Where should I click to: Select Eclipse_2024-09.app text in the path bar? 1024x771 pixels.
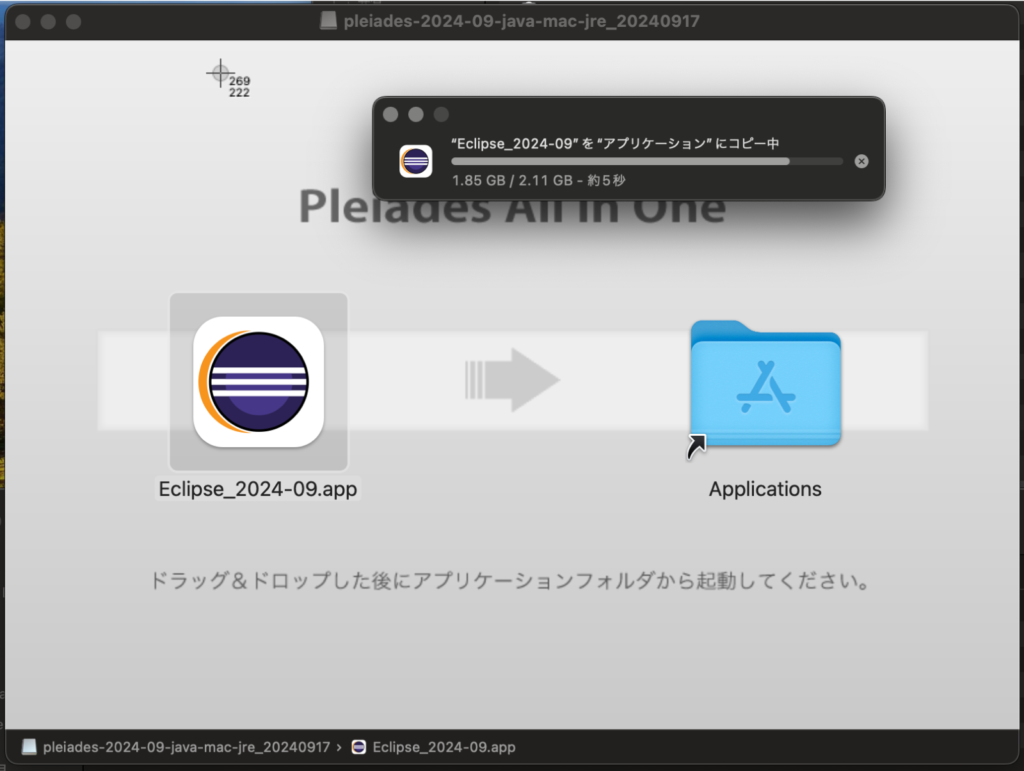pyautogui.click(x=444, y=747)
